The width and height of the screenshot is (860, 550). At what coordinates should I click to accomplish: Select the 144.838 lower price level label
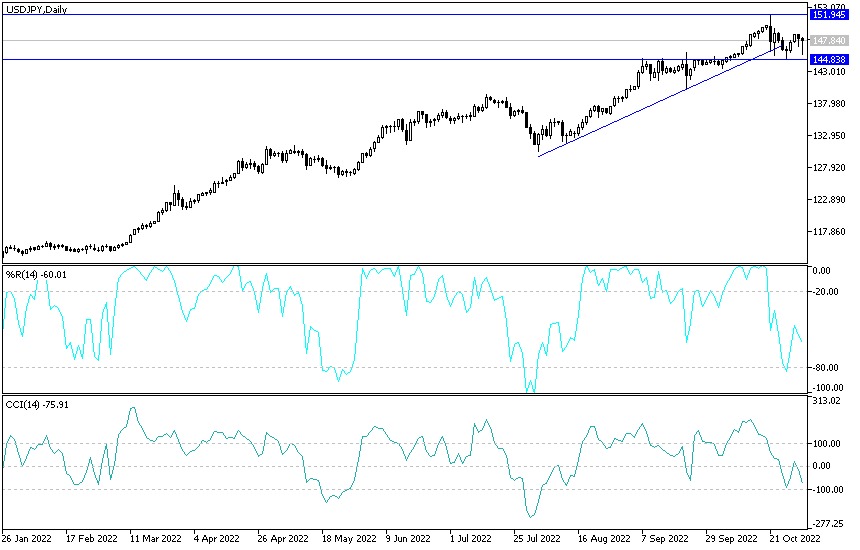(829, 59)
